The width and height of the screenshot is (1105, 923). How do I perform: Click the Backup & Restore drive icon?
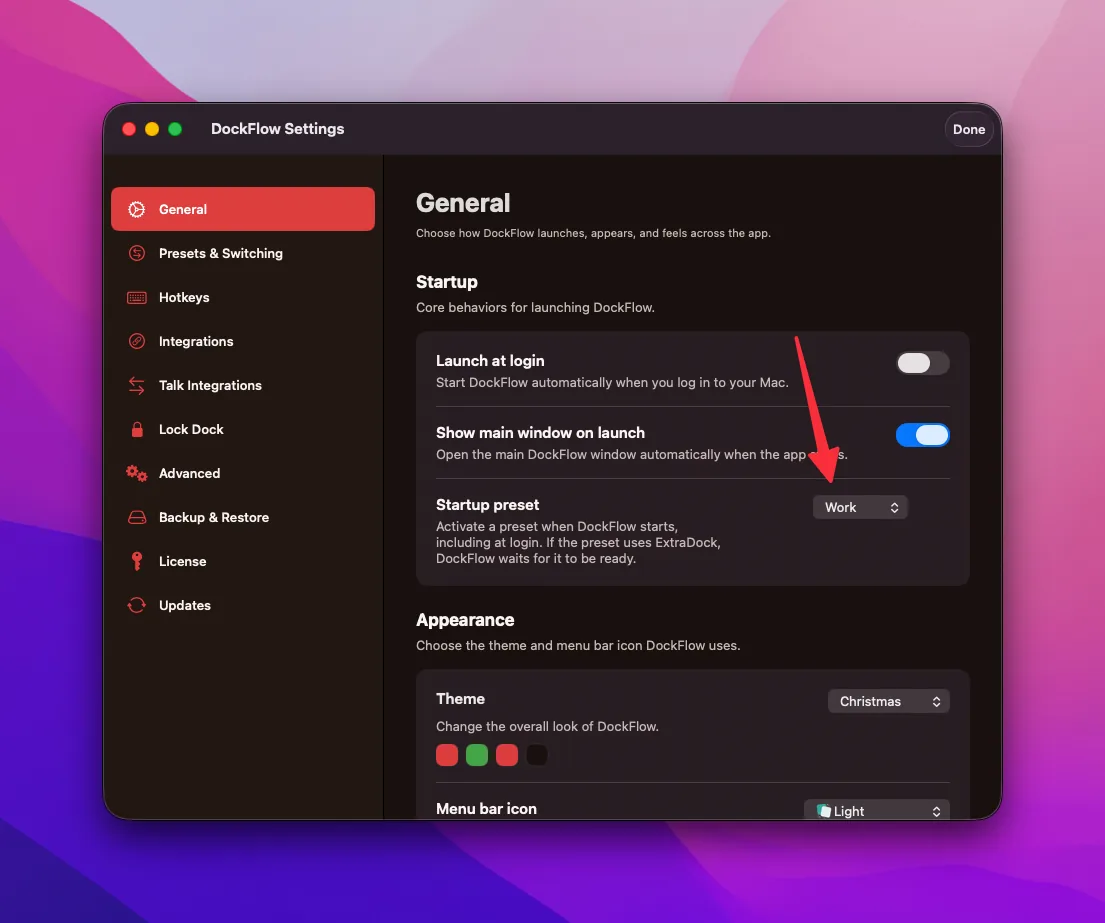(x=137, y=517)
